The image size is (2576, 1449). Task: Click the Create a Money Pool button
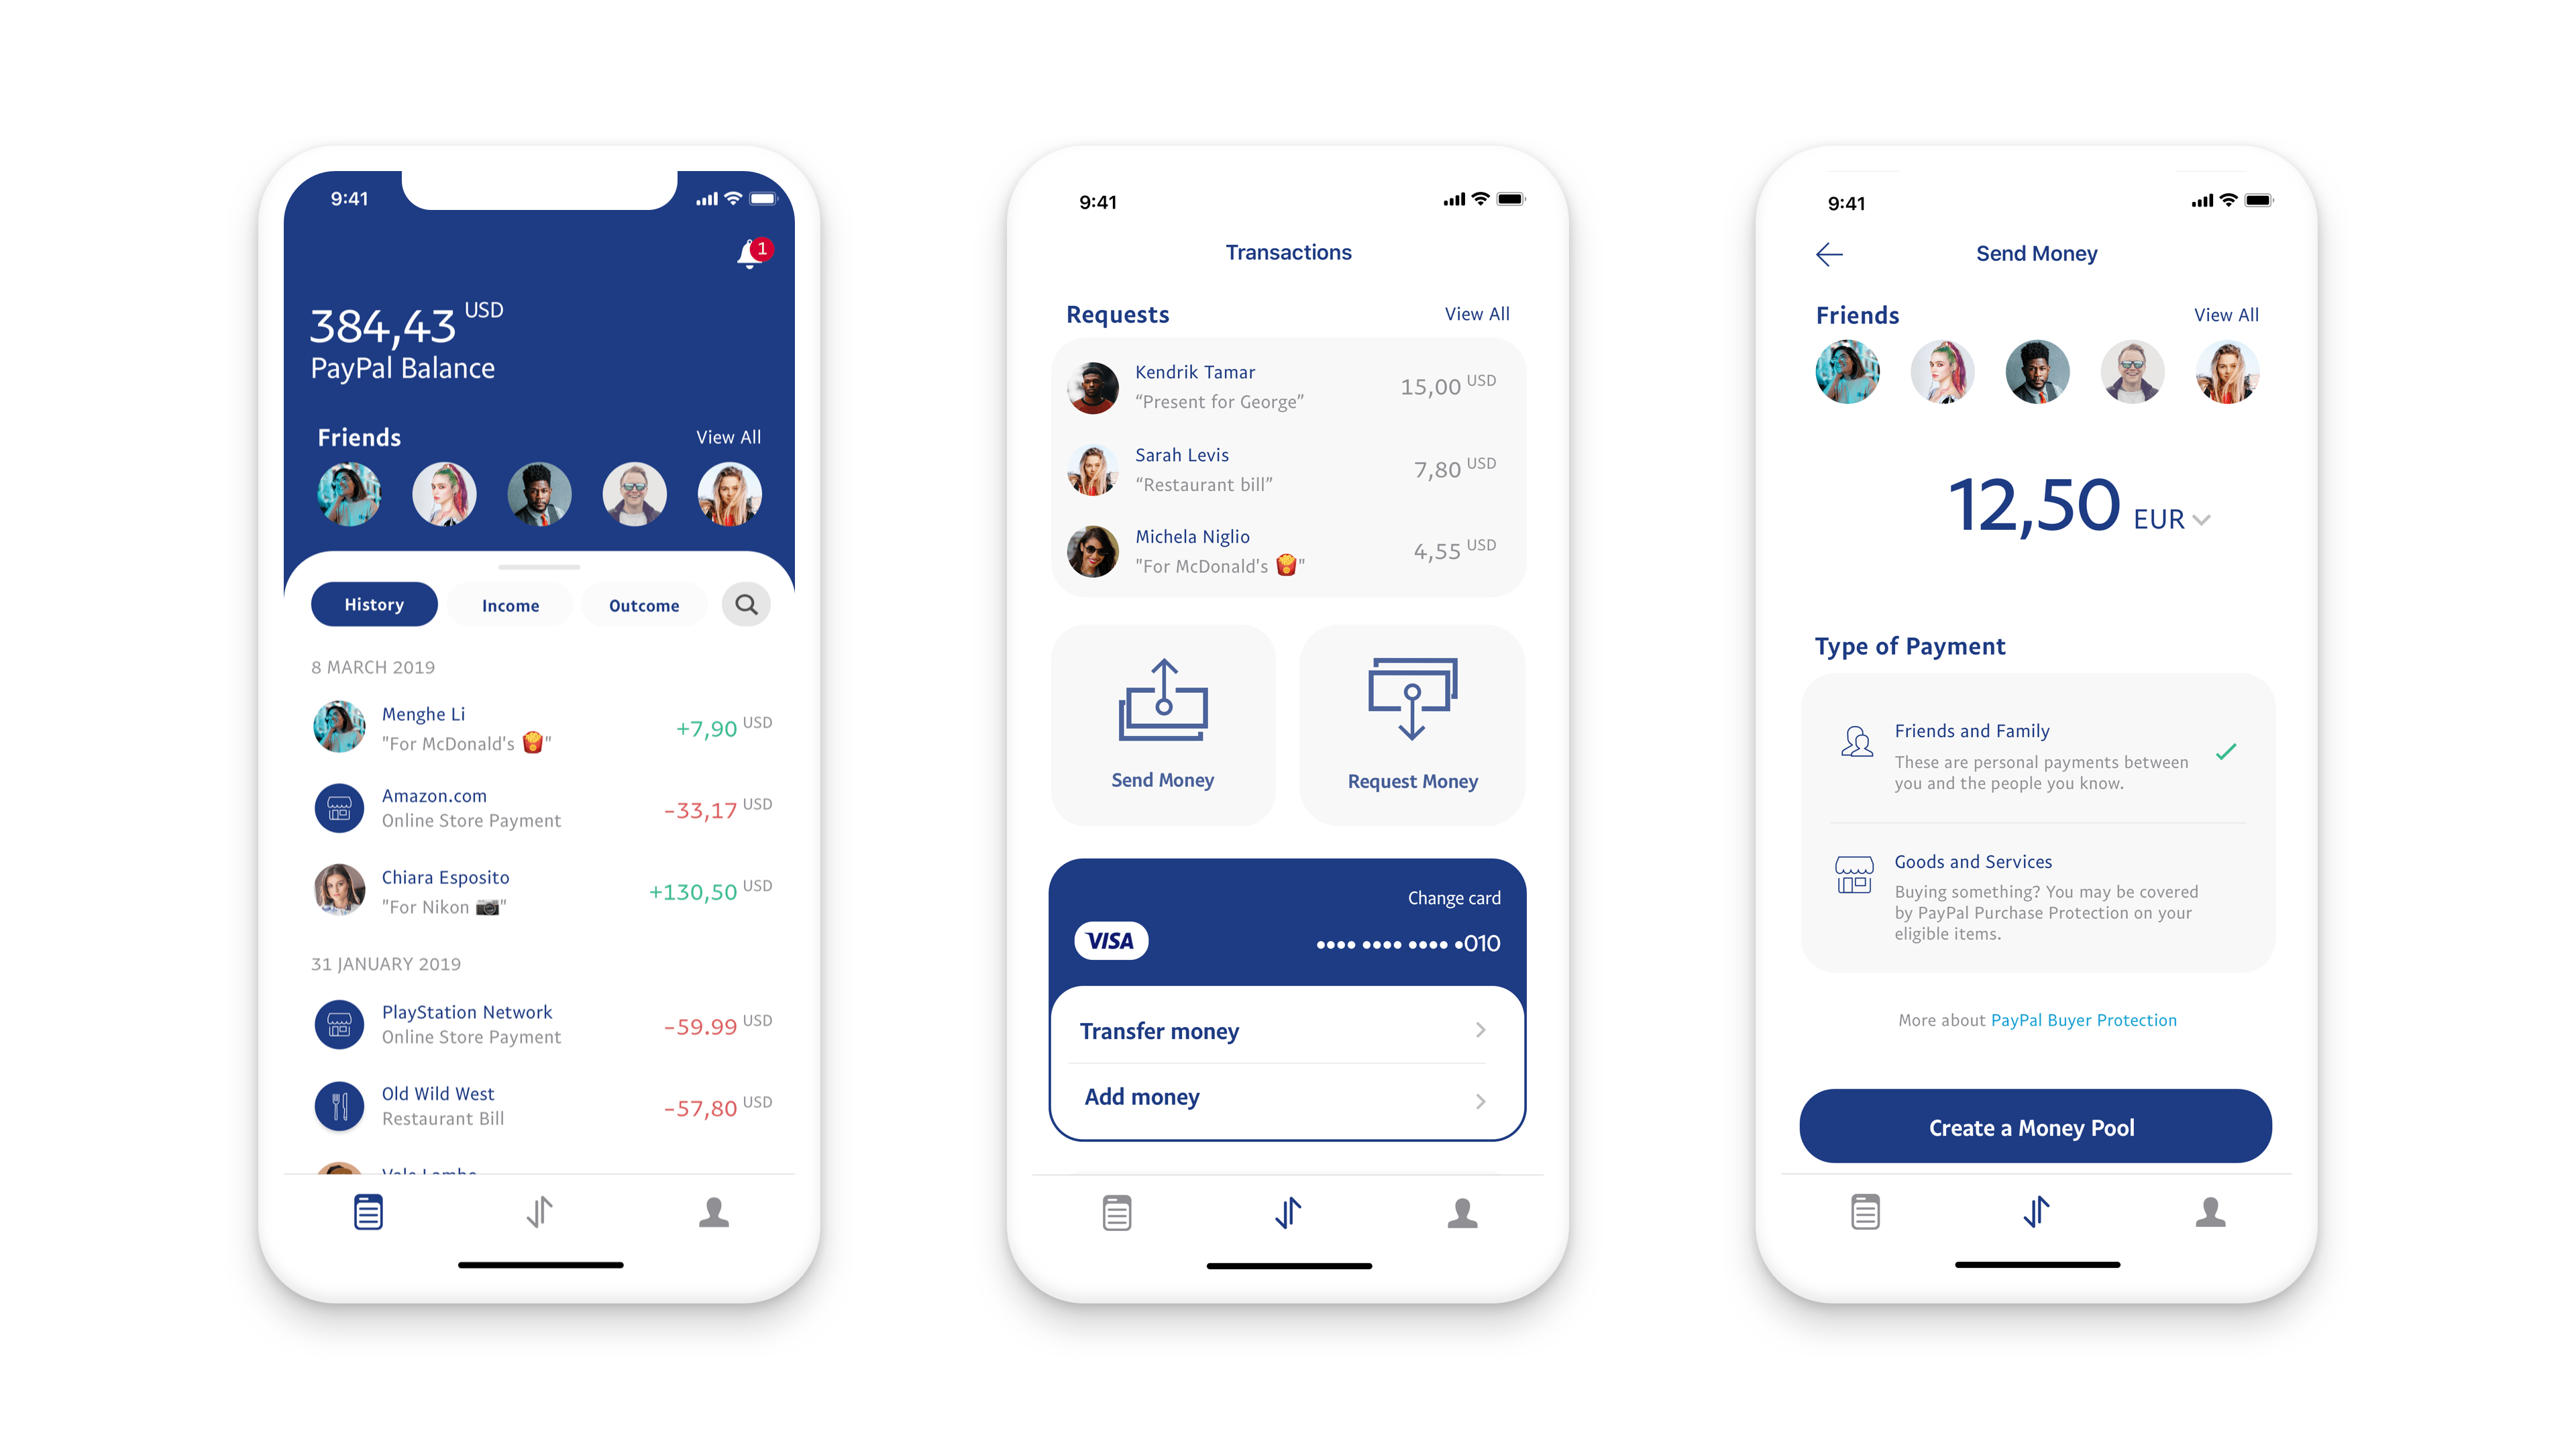[x=2033, y=1127]
